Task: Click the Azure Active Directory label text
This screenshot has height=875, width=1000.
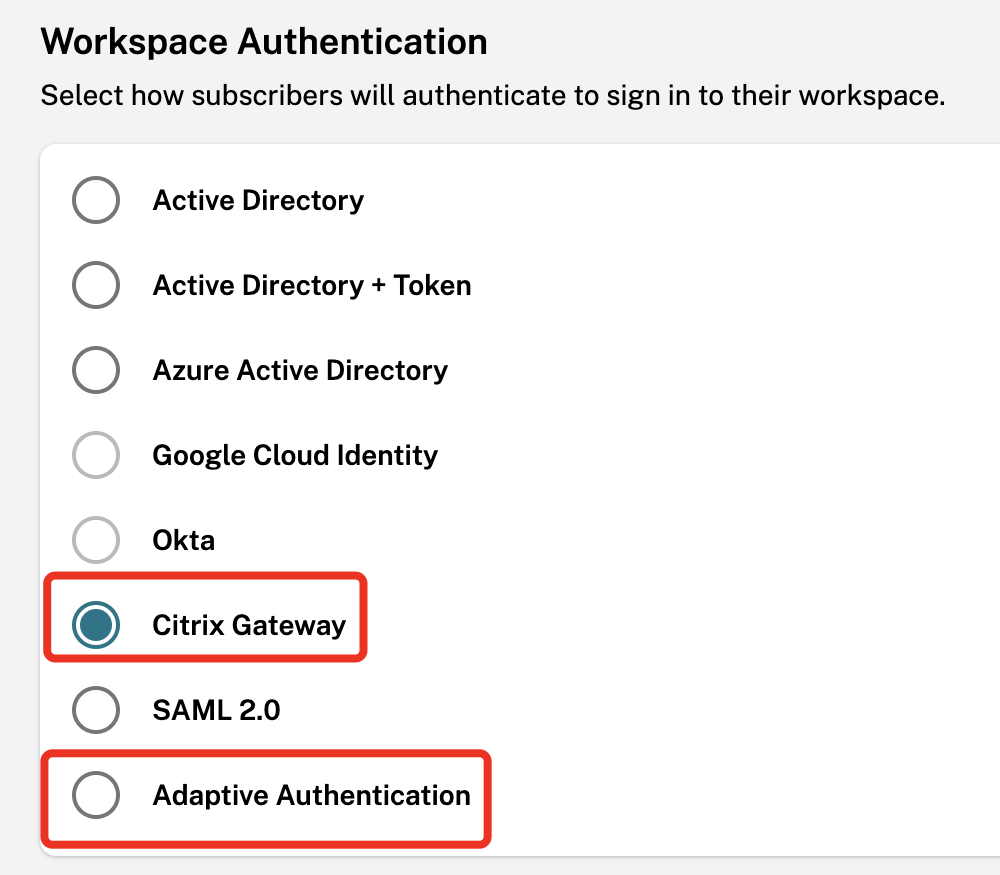Action: pos(300,371)
